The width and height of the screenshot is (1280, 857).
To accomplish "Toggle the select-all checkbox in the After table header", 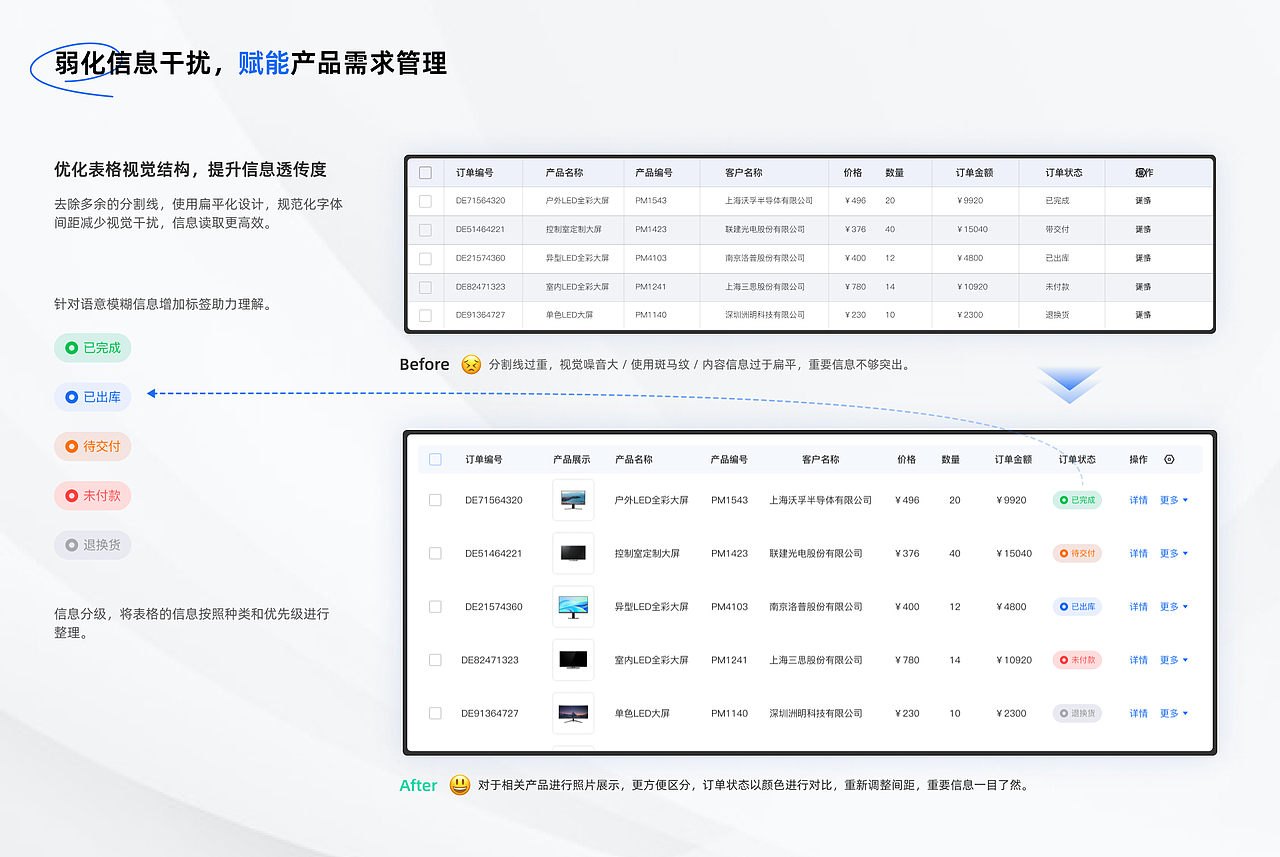I will [x=435, y=459].
